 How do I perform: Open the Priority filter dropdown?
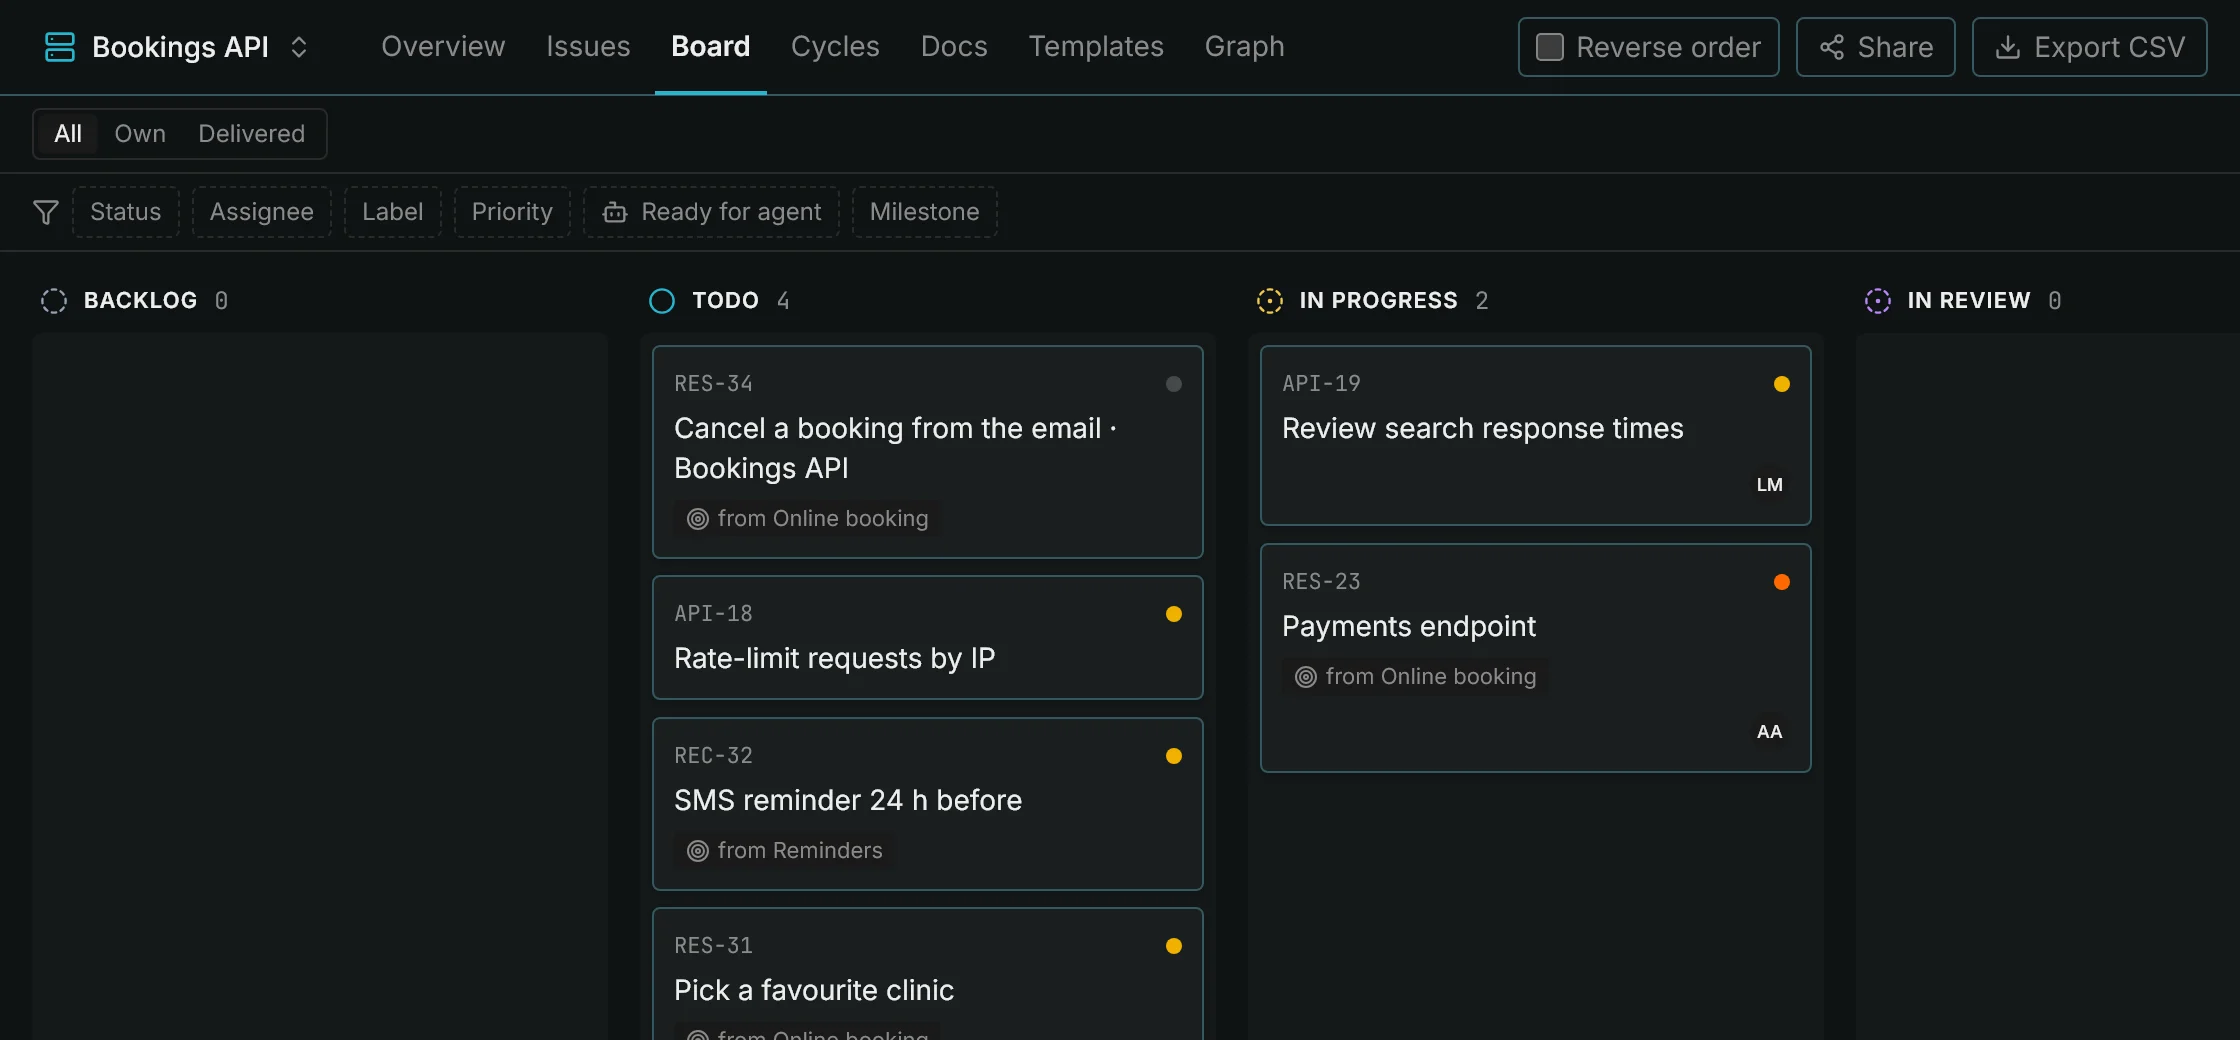pyautogui.click(x=512, y=212)
